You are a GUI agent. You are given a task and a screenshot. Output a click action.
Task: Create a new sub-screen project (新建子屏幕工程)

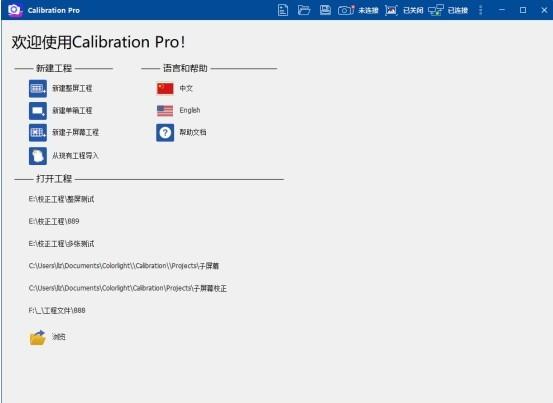(x=64, y=133)
